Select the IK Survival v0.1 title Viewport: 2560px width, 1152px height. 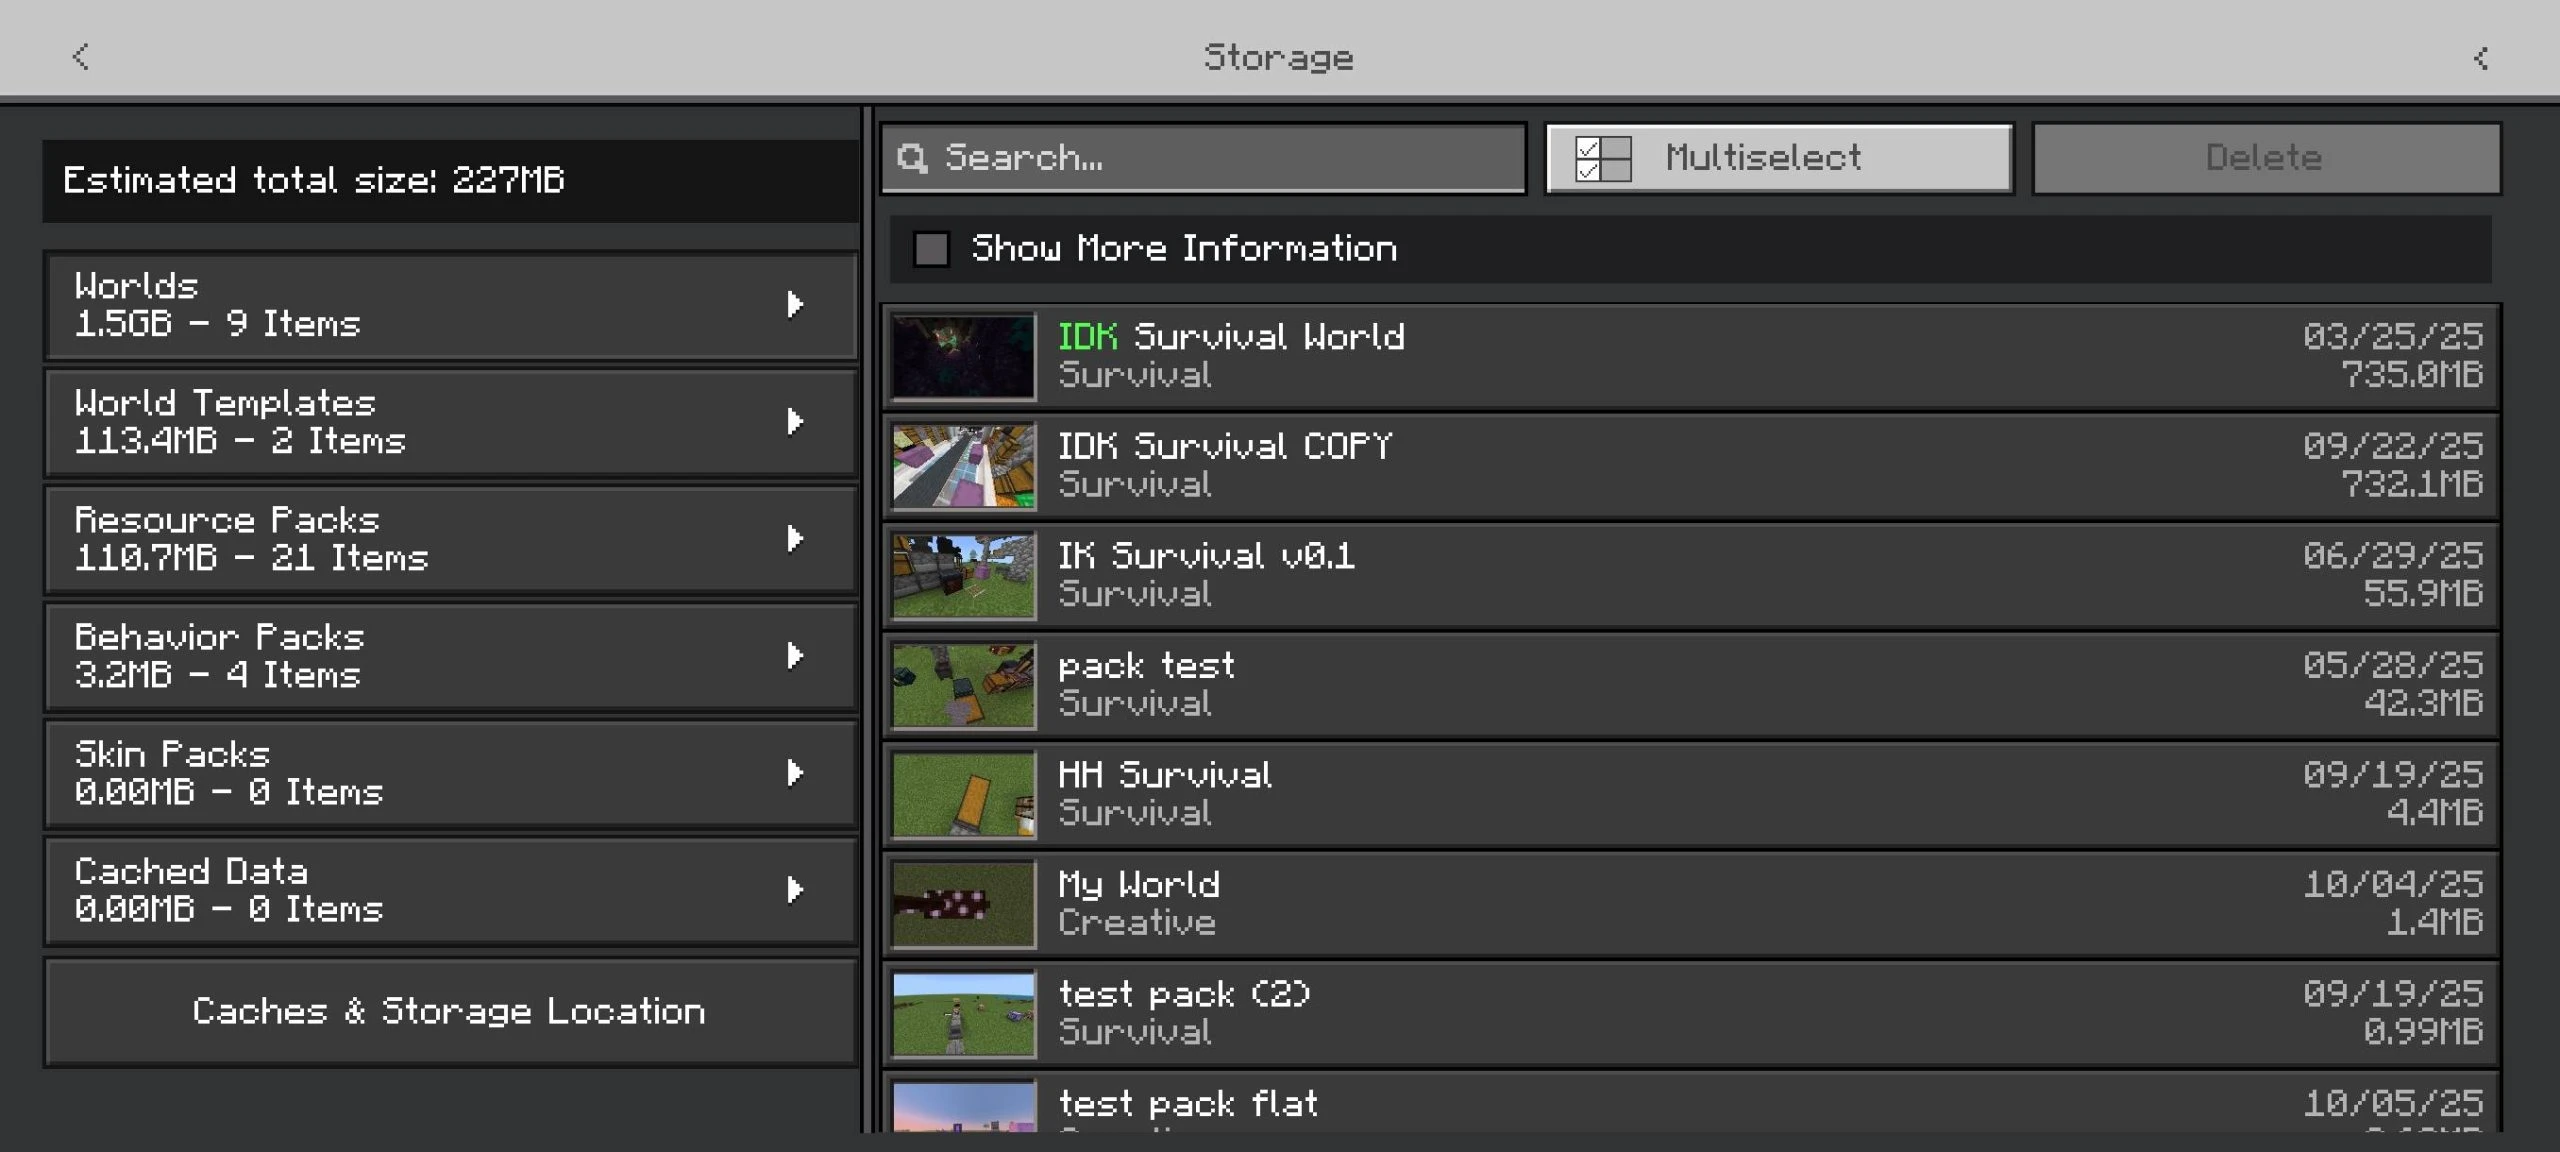tap(1206, 556)
